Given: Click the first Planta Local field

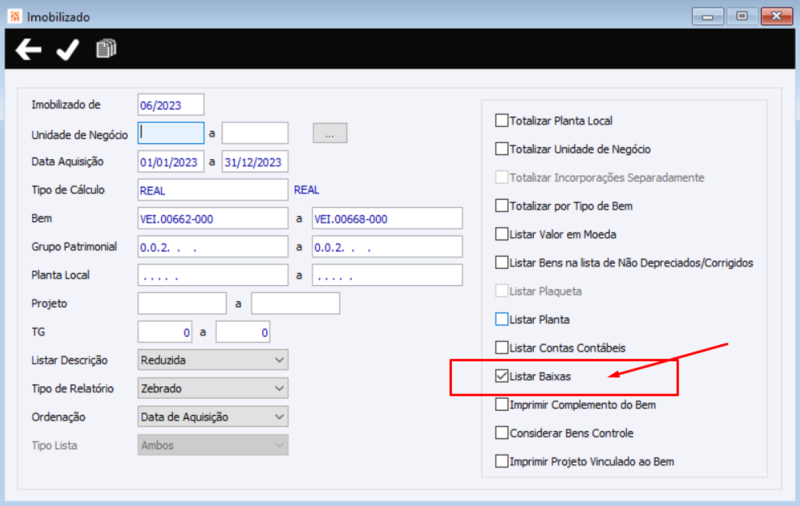Looking at the screenshot, I should coord(213,275).
